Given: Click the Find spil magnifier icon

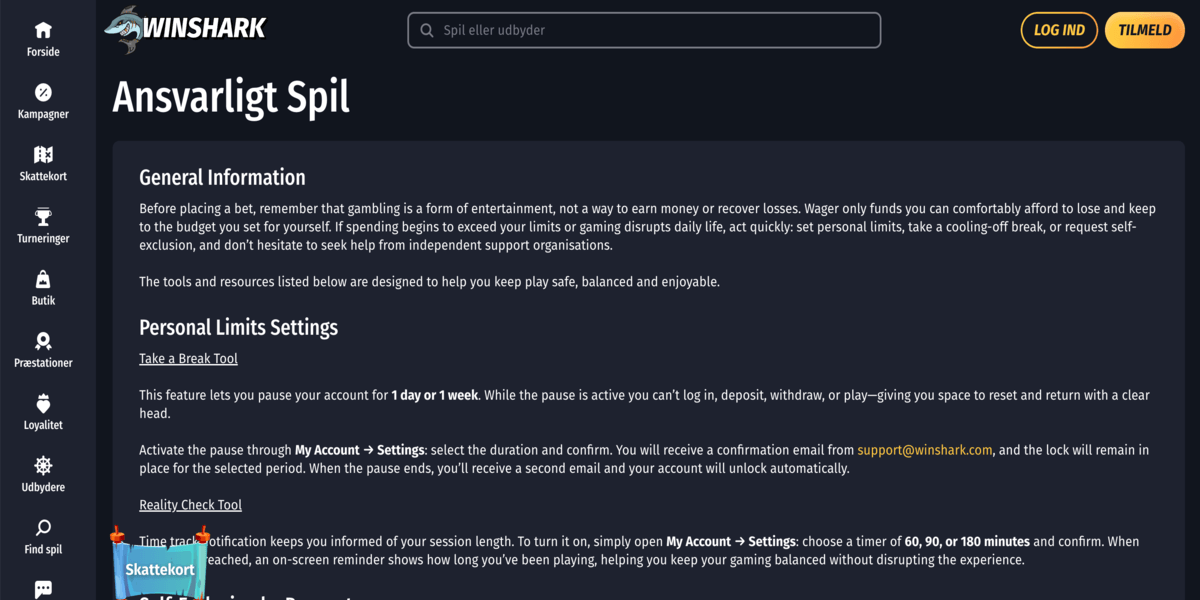Looking at the screenshot, I should [x=43, y=528].
